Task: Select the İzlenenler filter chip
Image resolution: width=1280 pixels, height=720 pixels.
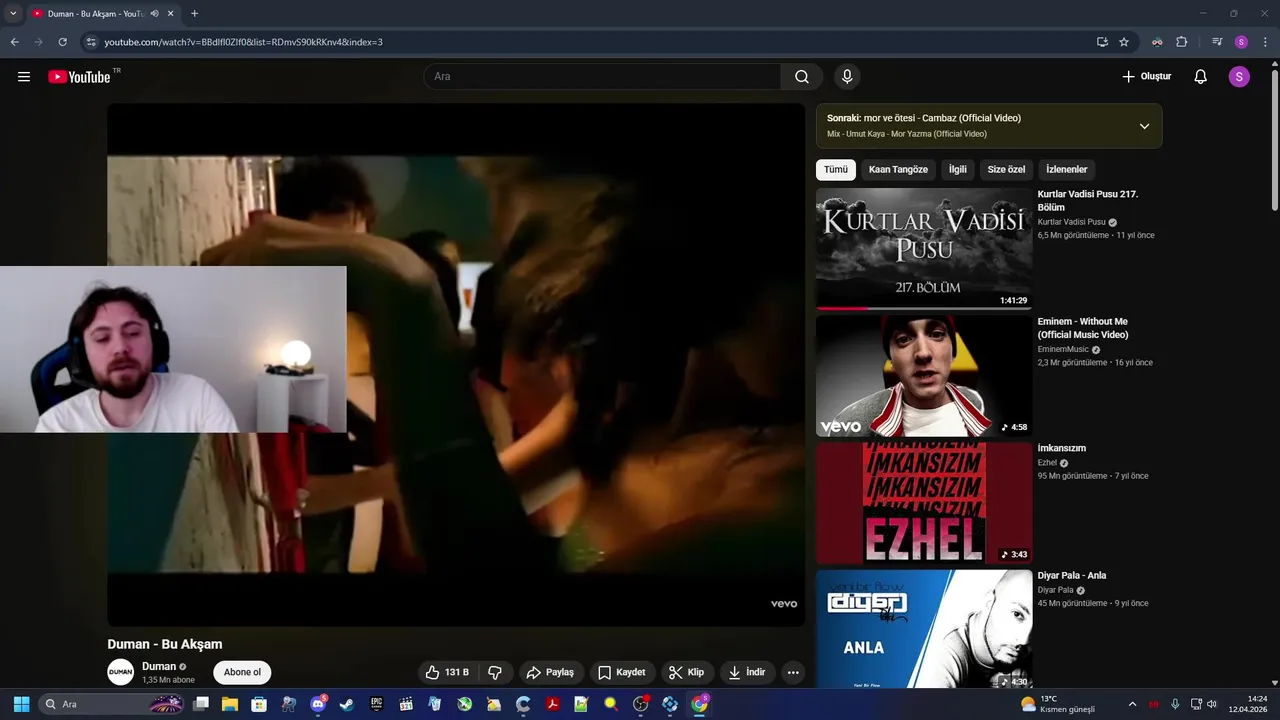Action: pos(1067,169)
